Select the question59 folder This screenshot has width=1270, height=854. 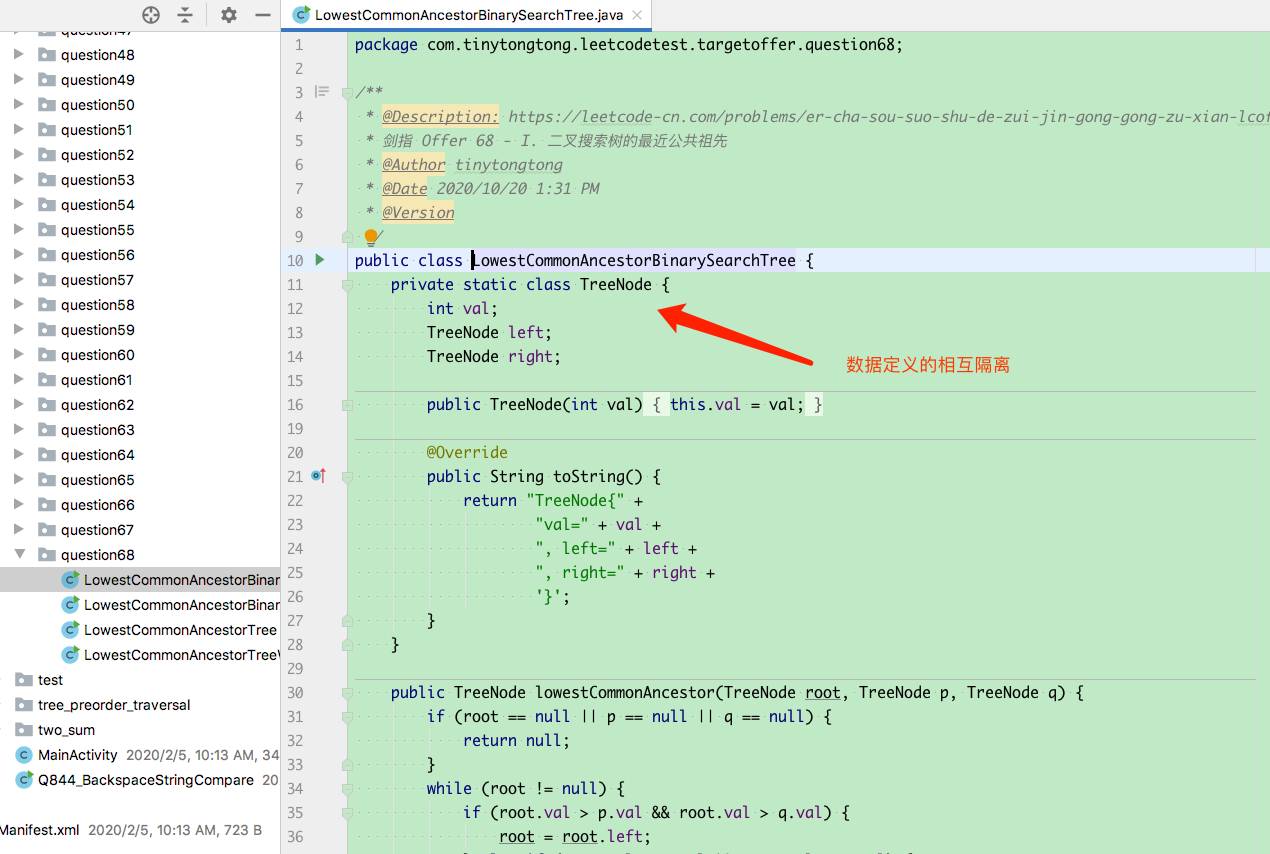[98, 330]
